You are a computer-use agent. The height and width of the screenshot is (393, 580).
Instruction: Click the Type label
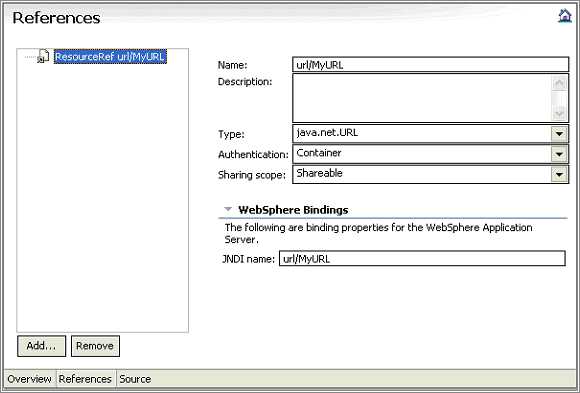tap(231, 134)
